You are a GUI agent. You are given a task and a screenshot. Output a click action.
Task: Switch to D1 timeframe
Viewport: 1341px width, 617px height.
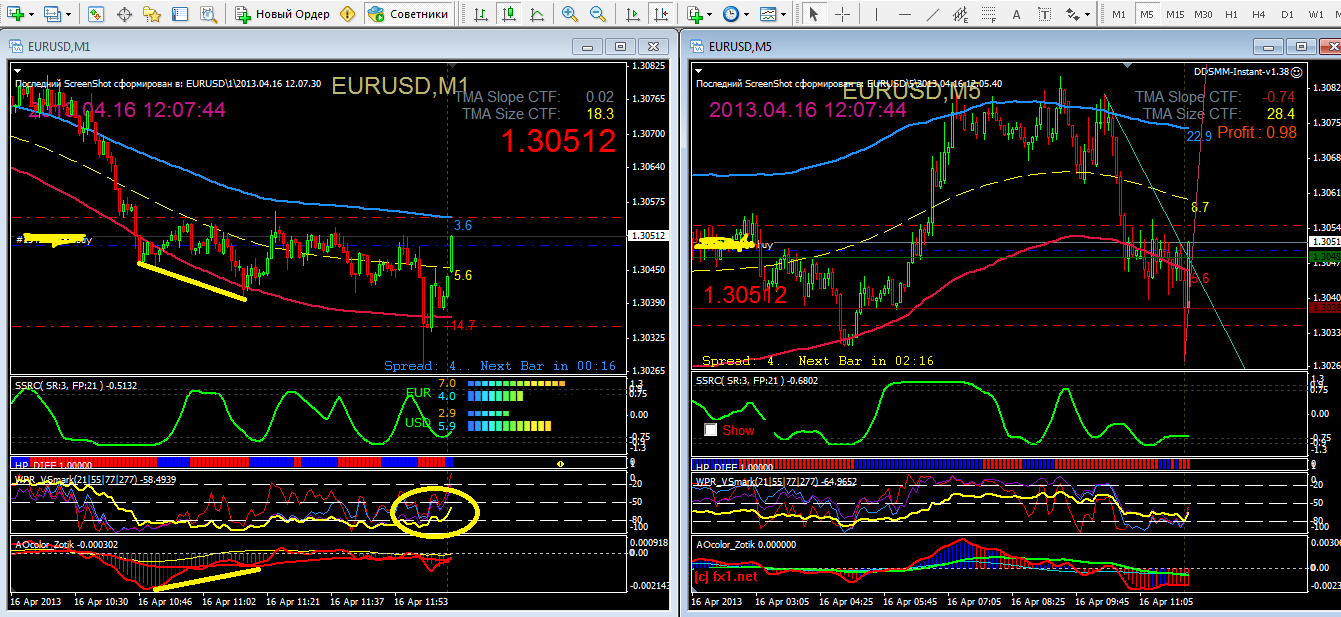(x=1286, y=14)
